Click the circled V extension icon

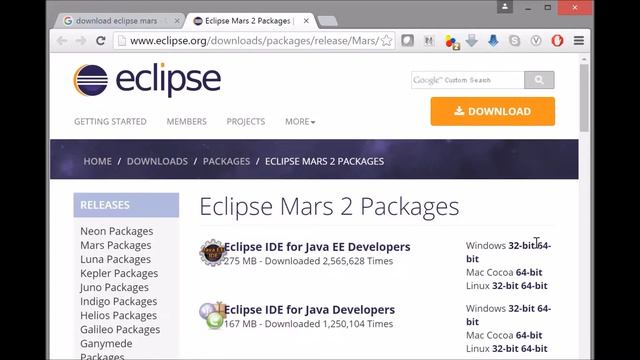[x=536, y=41]
